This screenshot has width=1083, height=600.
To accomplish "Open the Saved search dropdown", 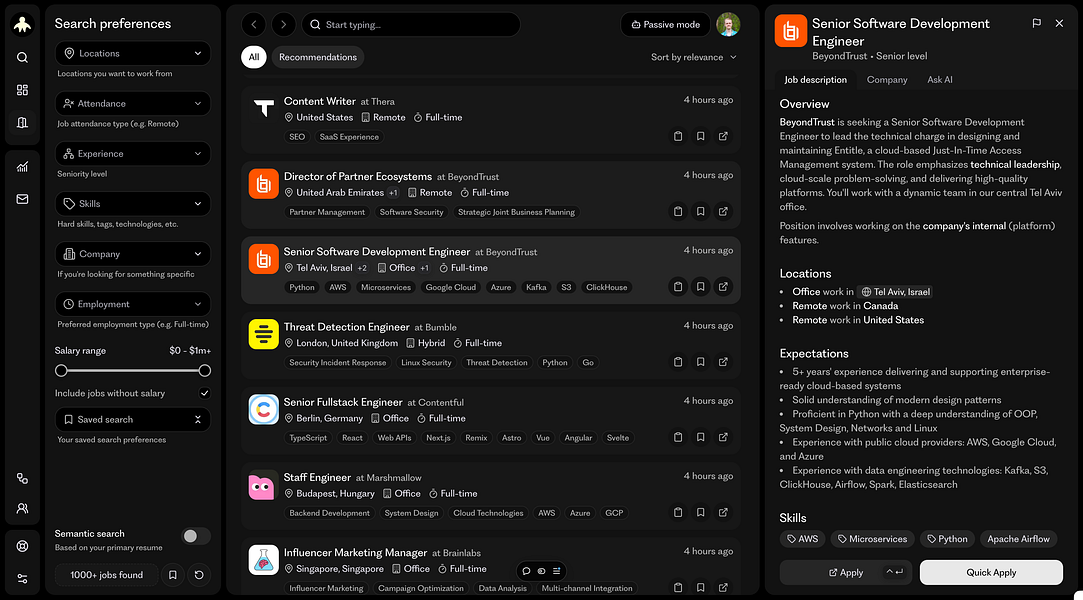I will [133, 419].
